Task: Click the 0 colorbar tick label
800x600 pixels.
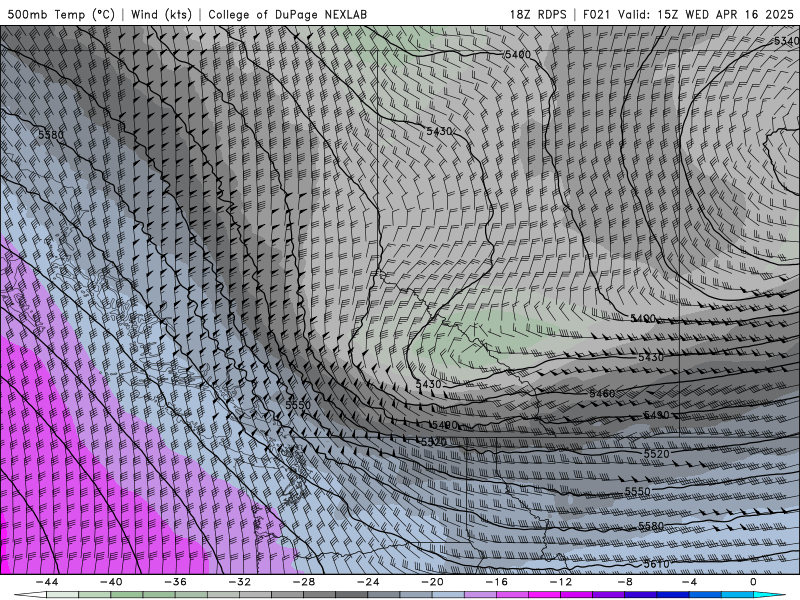Action: (754, 582)
